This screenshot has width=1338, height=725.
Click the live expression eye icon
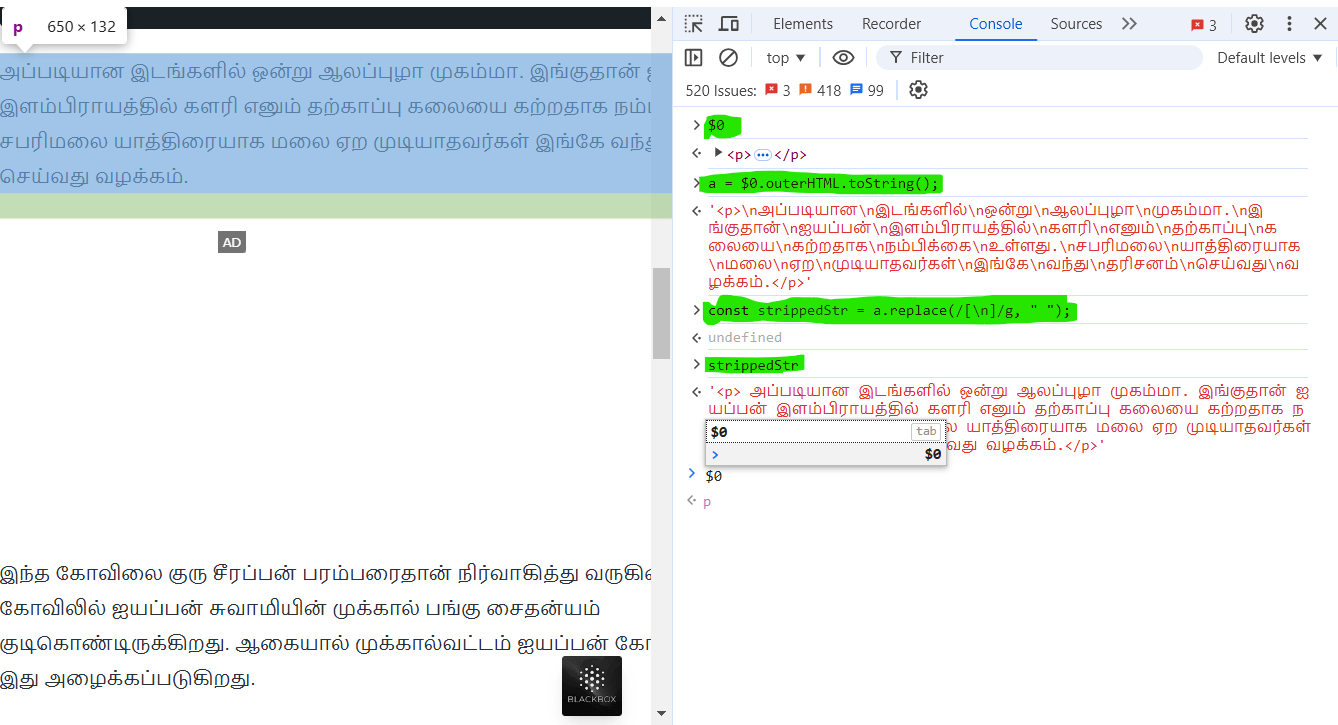click(843, 58)
